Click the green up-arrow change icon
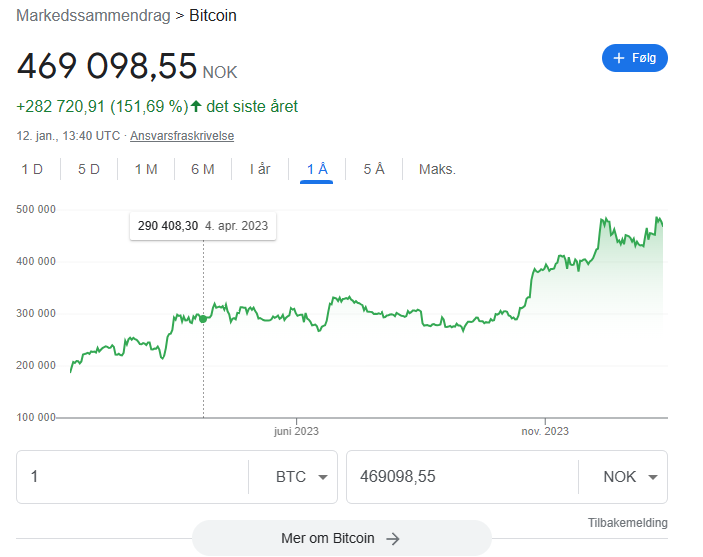Image resolution: width=703 pixels, height=557 pixels. (196, 106)
